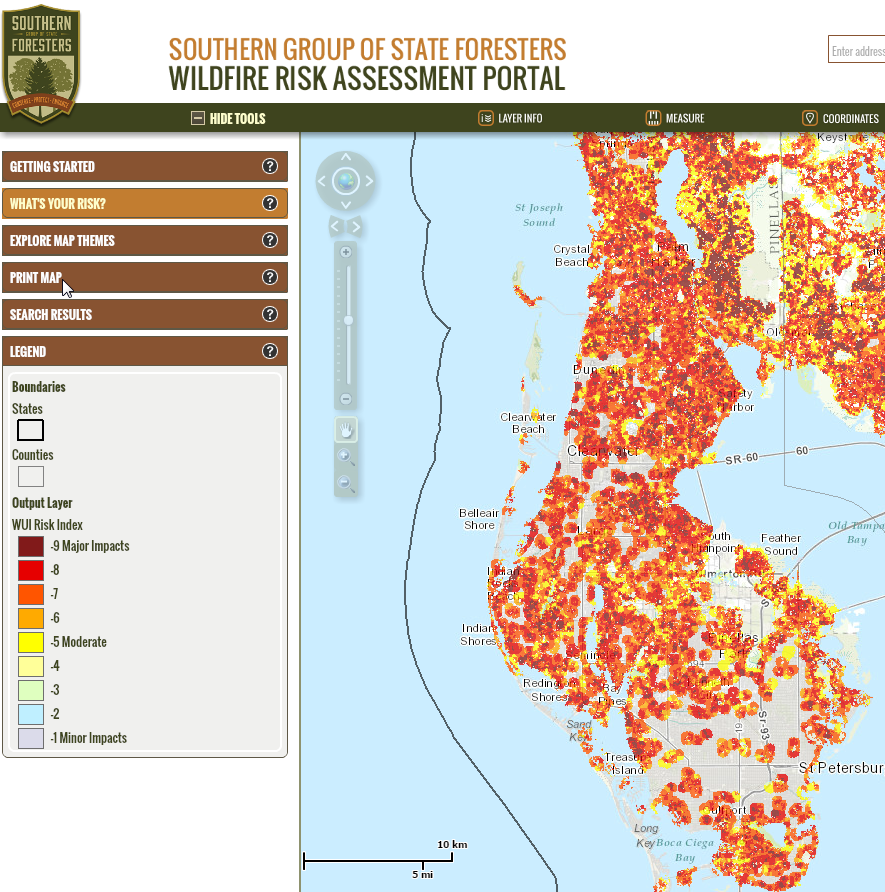This screenshot has width=885, height=892.
Task: Open help for Search Results
Action: pyautogui.click(x=270, y=314)
